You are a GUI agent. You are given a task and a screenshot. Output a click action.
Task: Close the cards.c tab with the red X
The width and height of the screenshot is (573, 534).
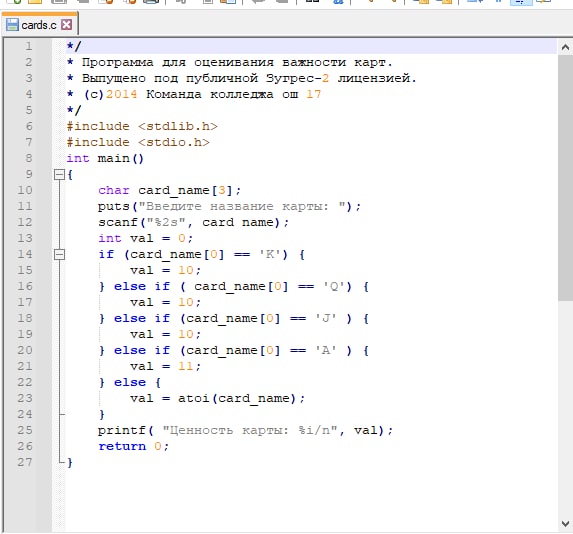67,24
